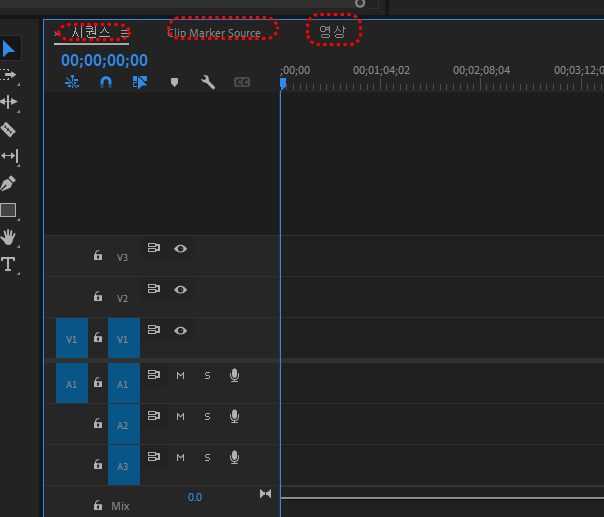Enable voice-over record on track A3
Viewport: 604px width, 517px height.
click(x=234, y=457)
